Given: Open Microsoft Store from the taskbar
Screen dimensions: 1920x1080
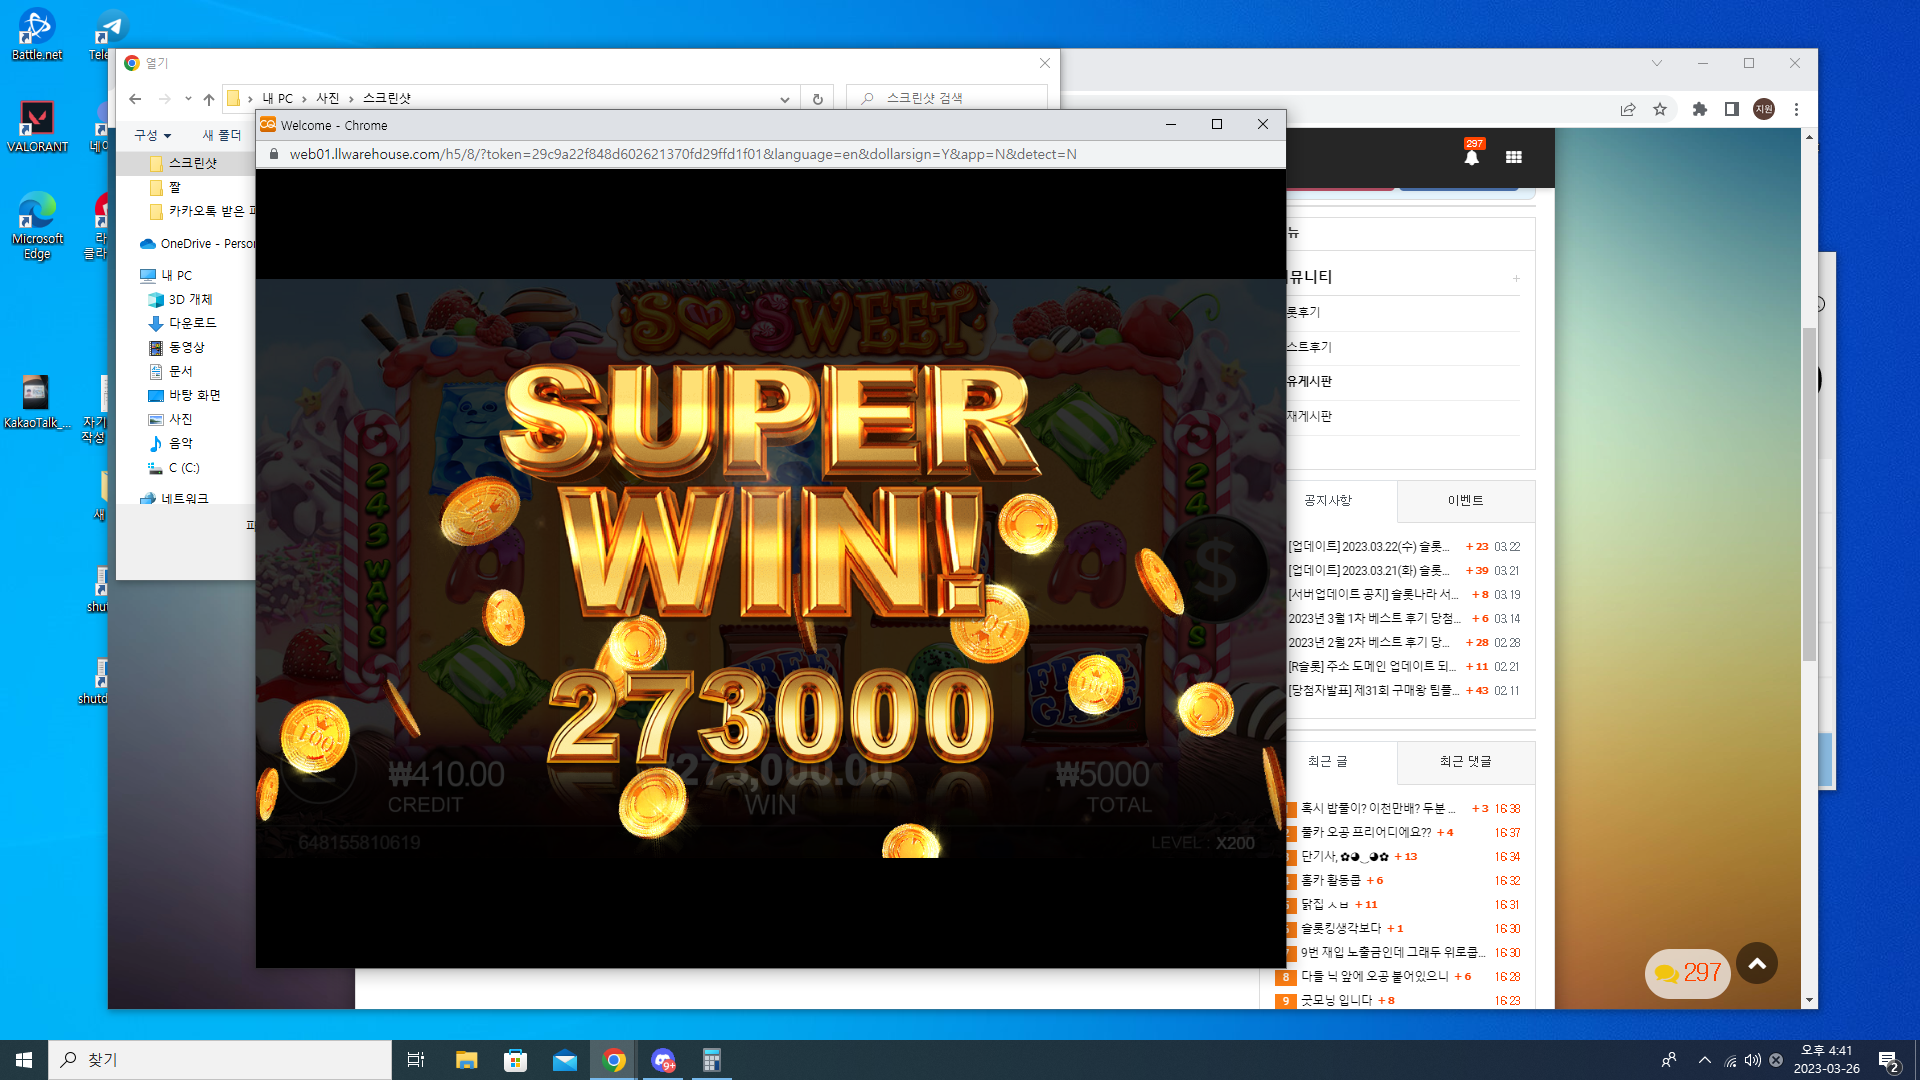Looking at the screenshot, I should 515,1060.
